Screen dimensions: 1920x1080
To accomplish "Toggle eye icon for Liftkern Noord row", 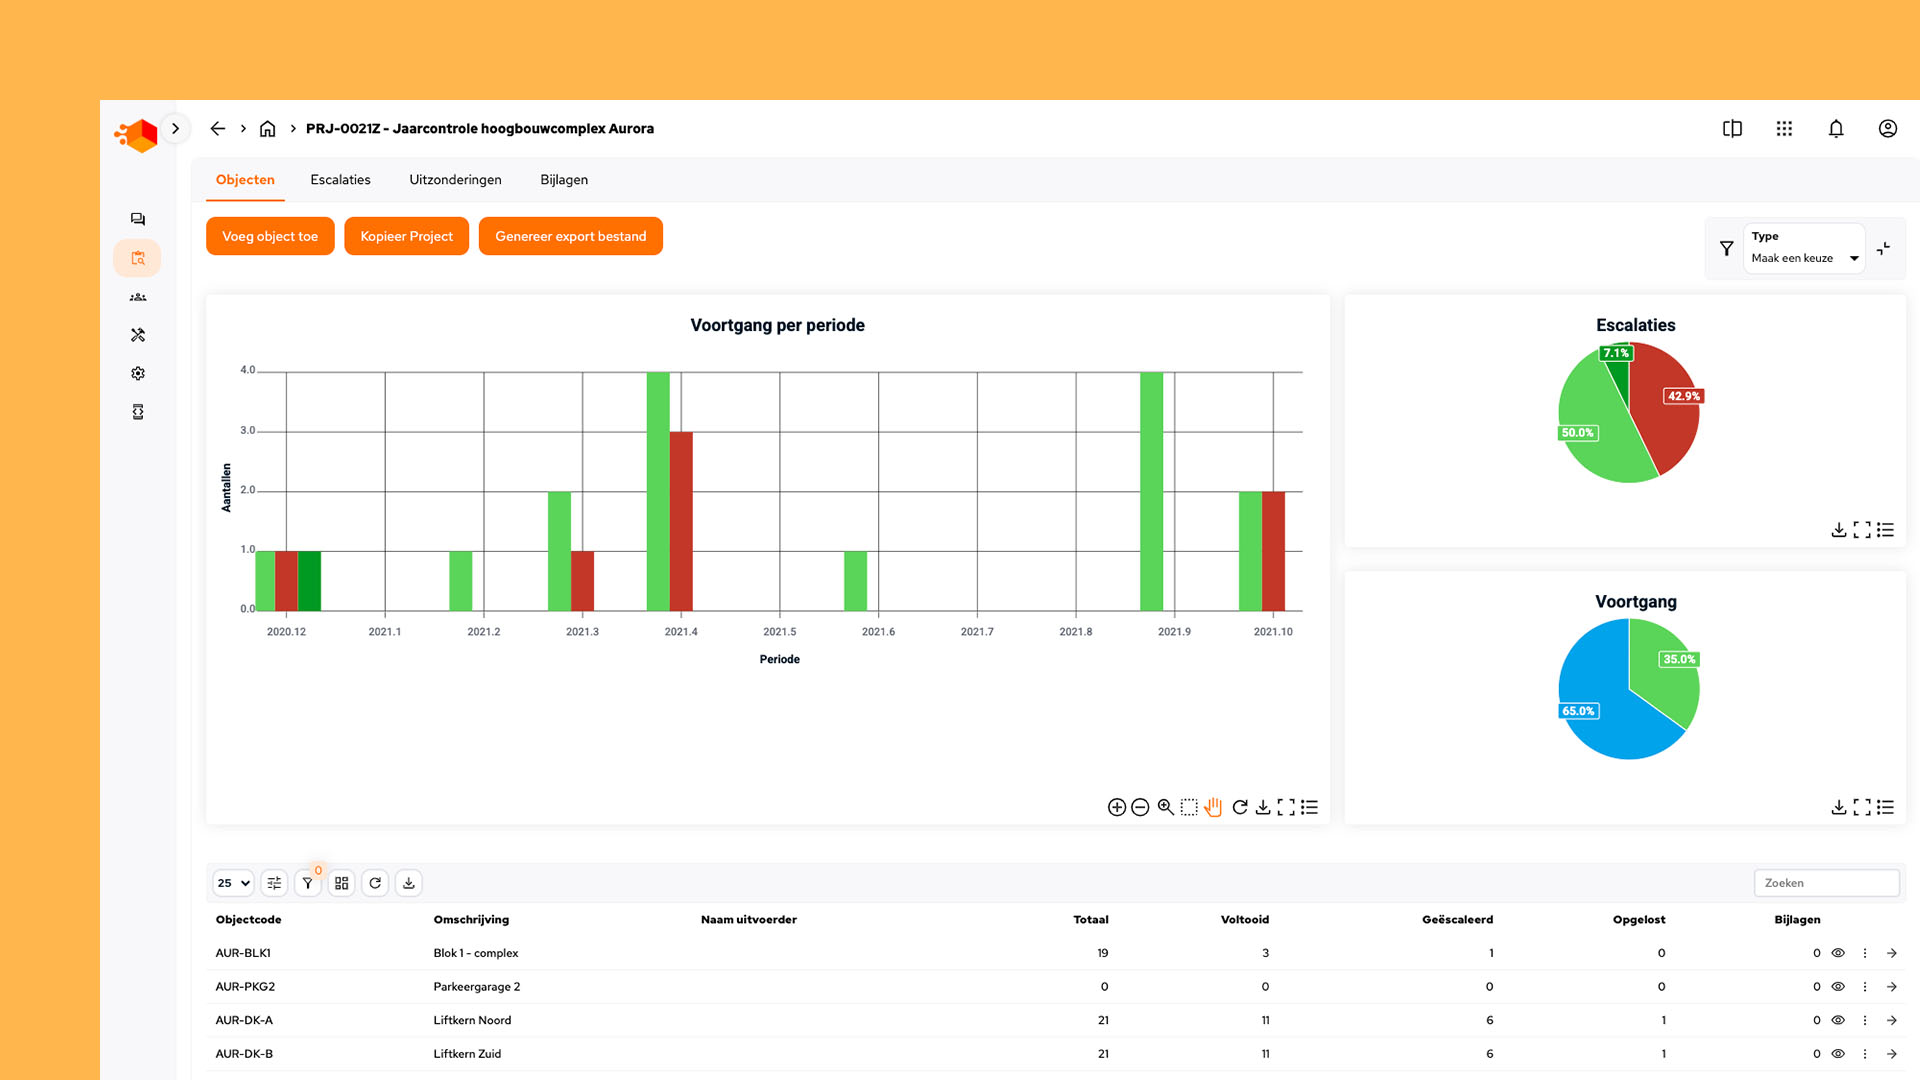I will [1838, 1020].
